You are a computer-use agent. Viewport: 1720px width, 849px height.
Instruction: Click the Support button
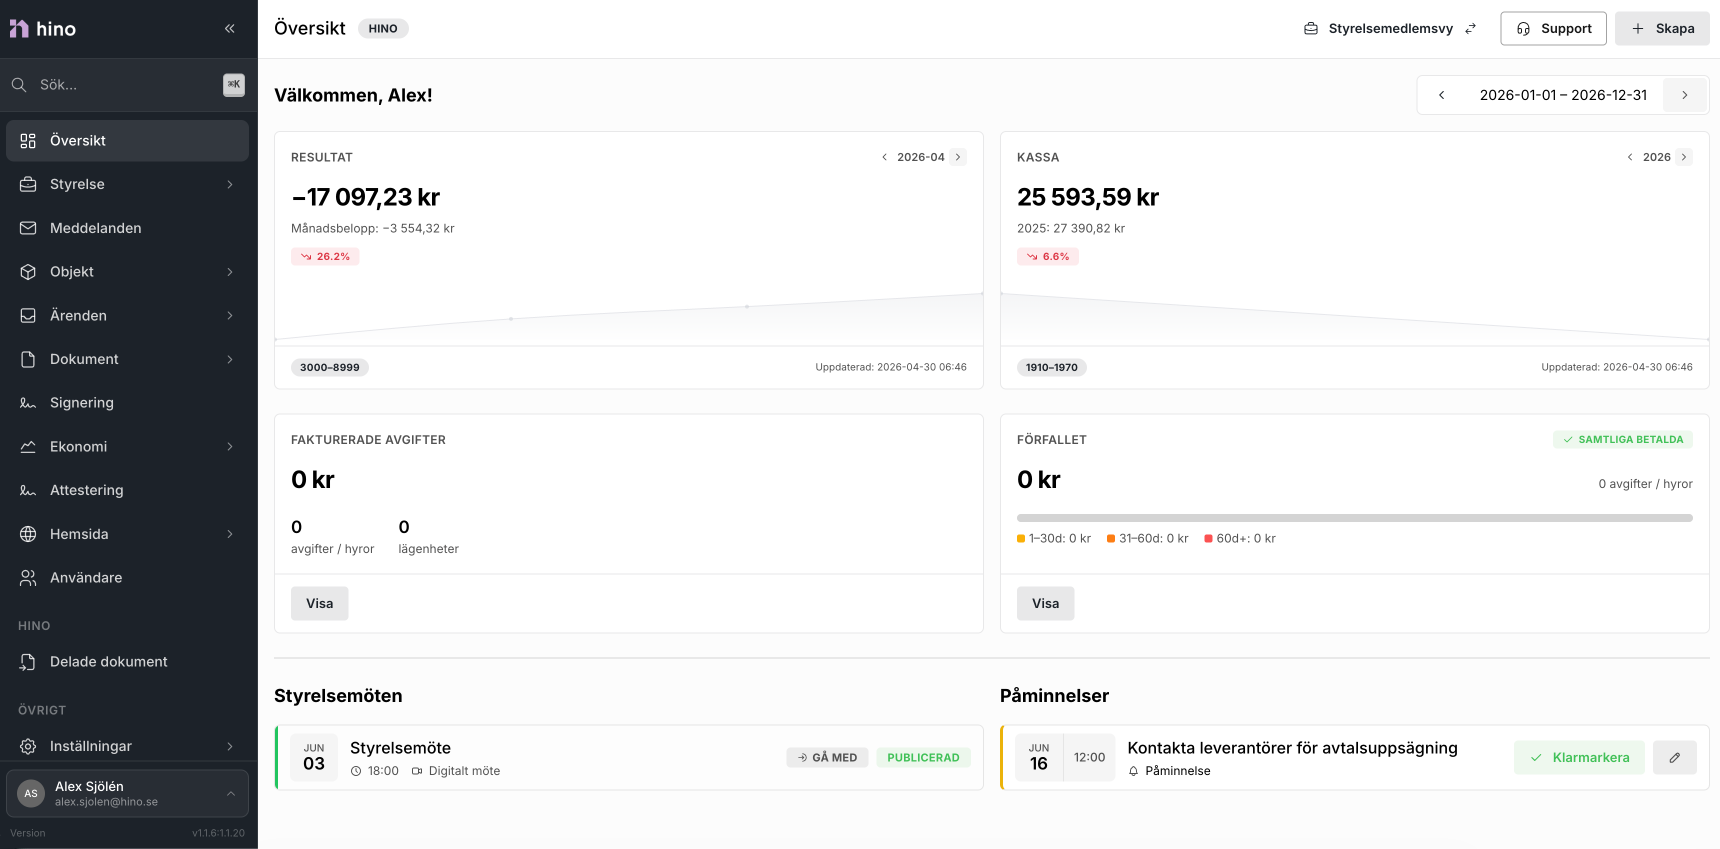click(1553, 29)
